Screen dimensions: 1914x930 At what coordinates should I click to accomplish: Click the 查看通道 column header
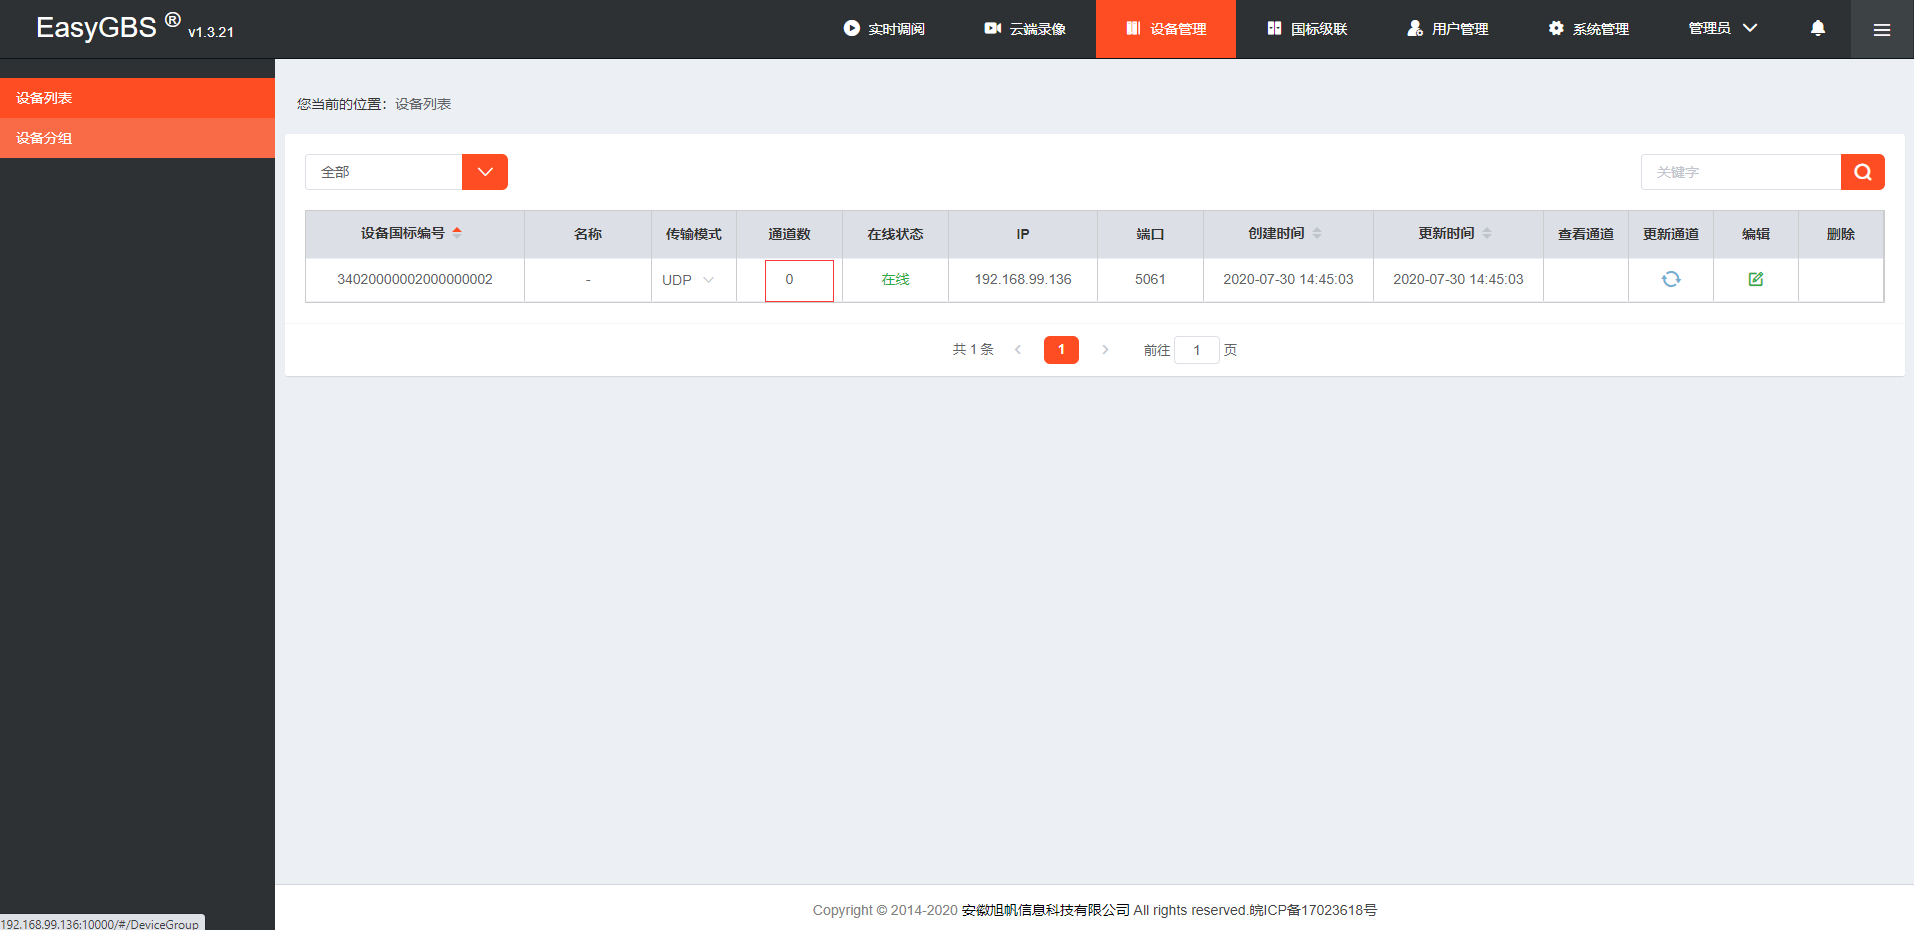pyautogui.click(x=1586, y=234)
